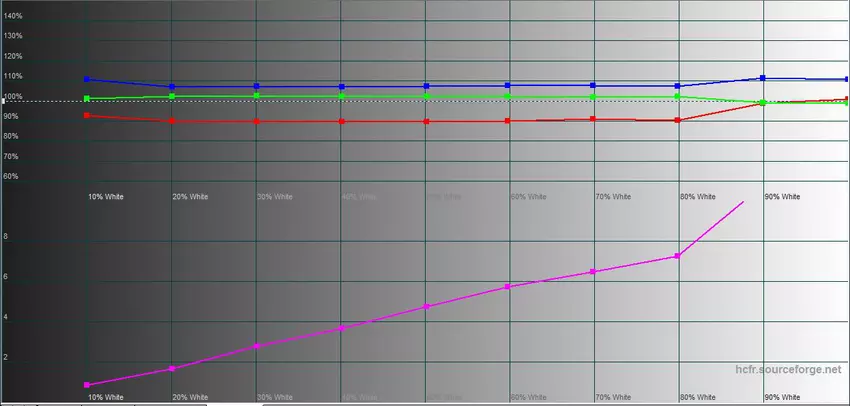Click the green data point at 60% White

[x=508, y=97]
